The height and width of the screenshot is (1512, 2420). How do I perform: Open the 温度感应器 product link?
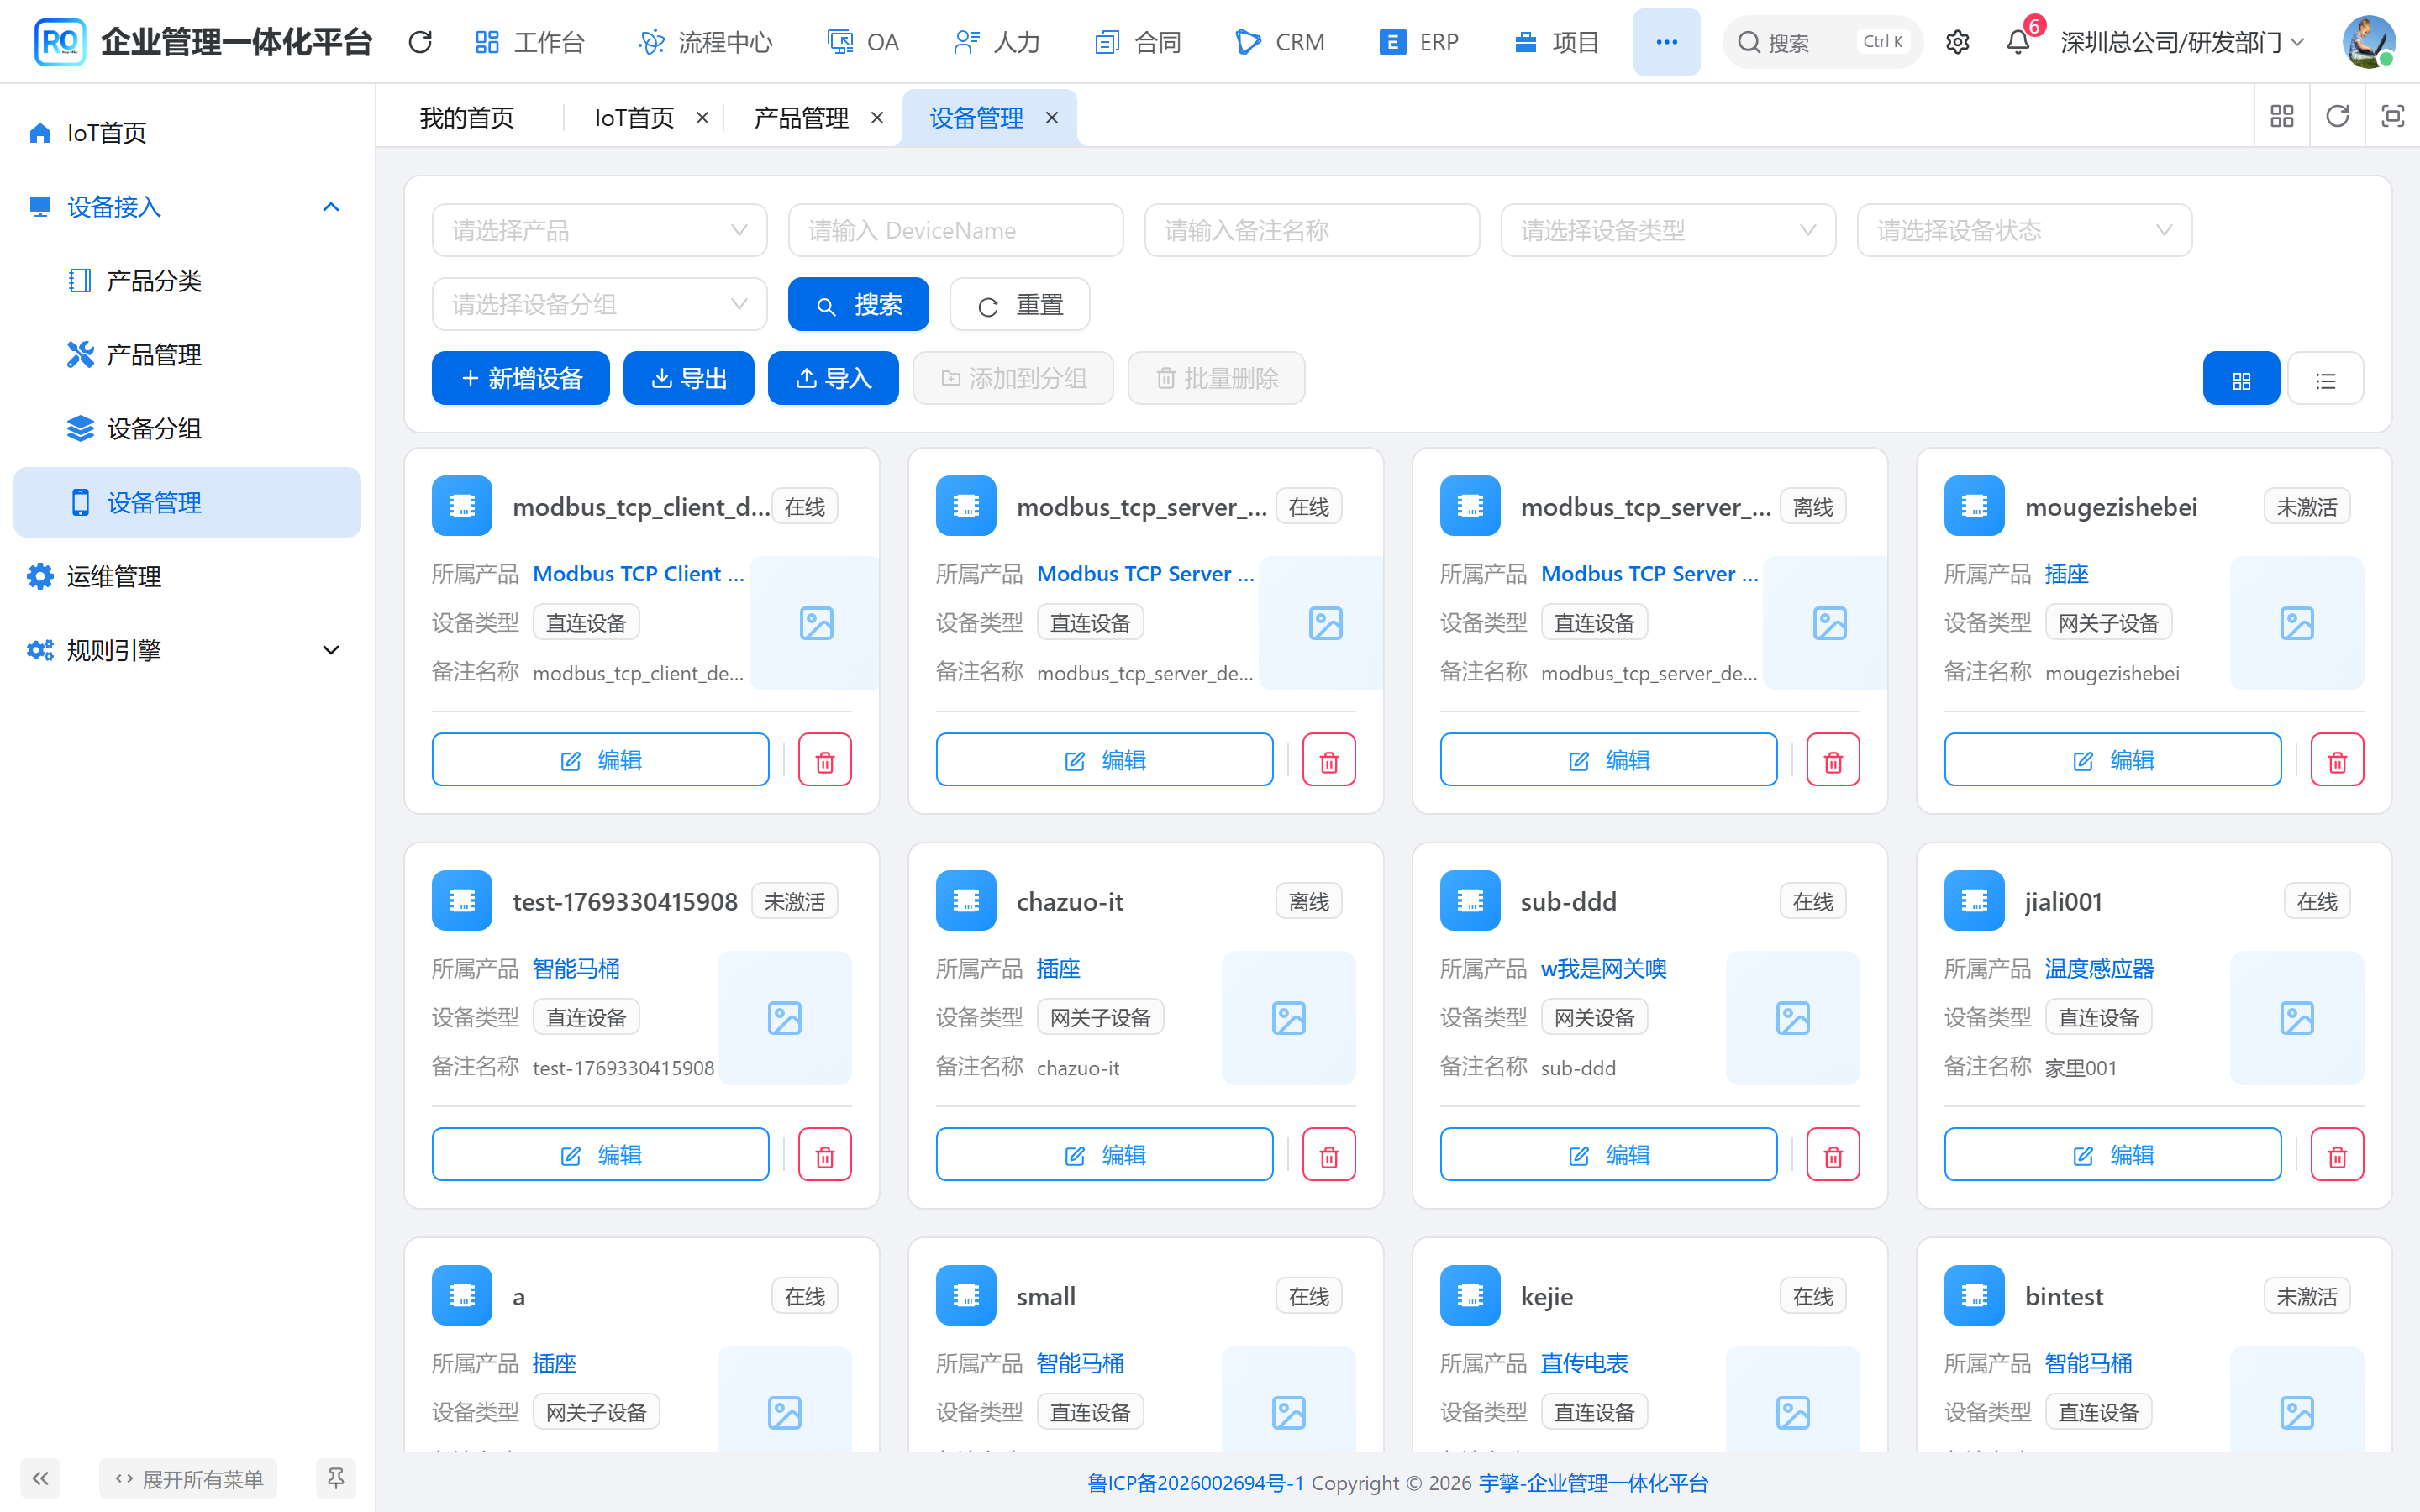click(2099, 968)
